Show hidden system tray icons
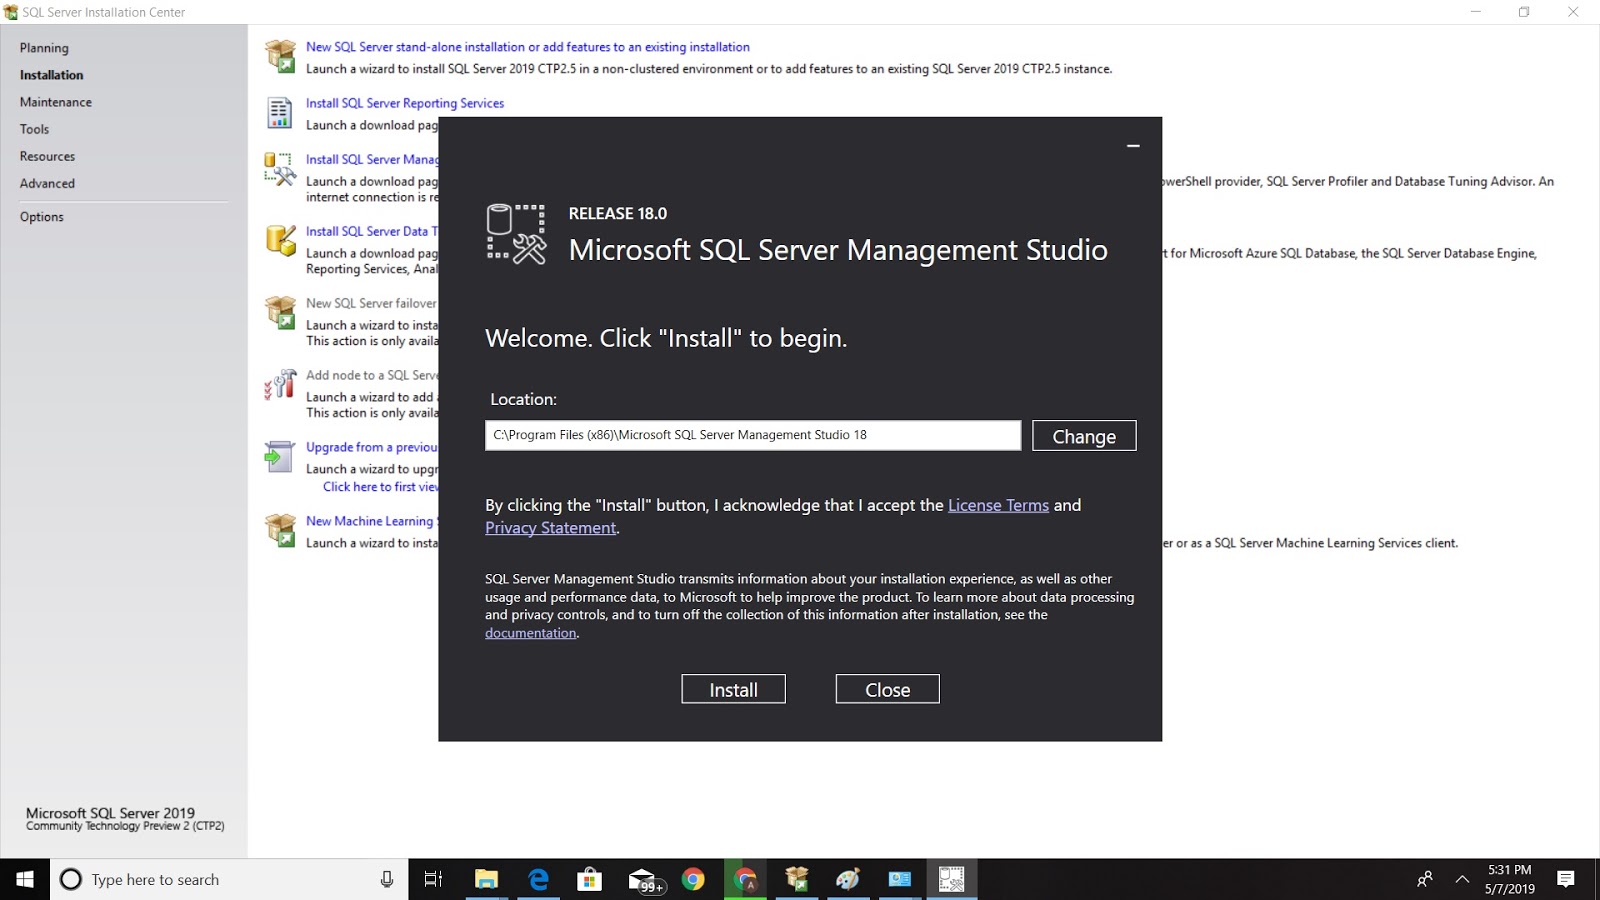1600x900 pixels. 1462,879
